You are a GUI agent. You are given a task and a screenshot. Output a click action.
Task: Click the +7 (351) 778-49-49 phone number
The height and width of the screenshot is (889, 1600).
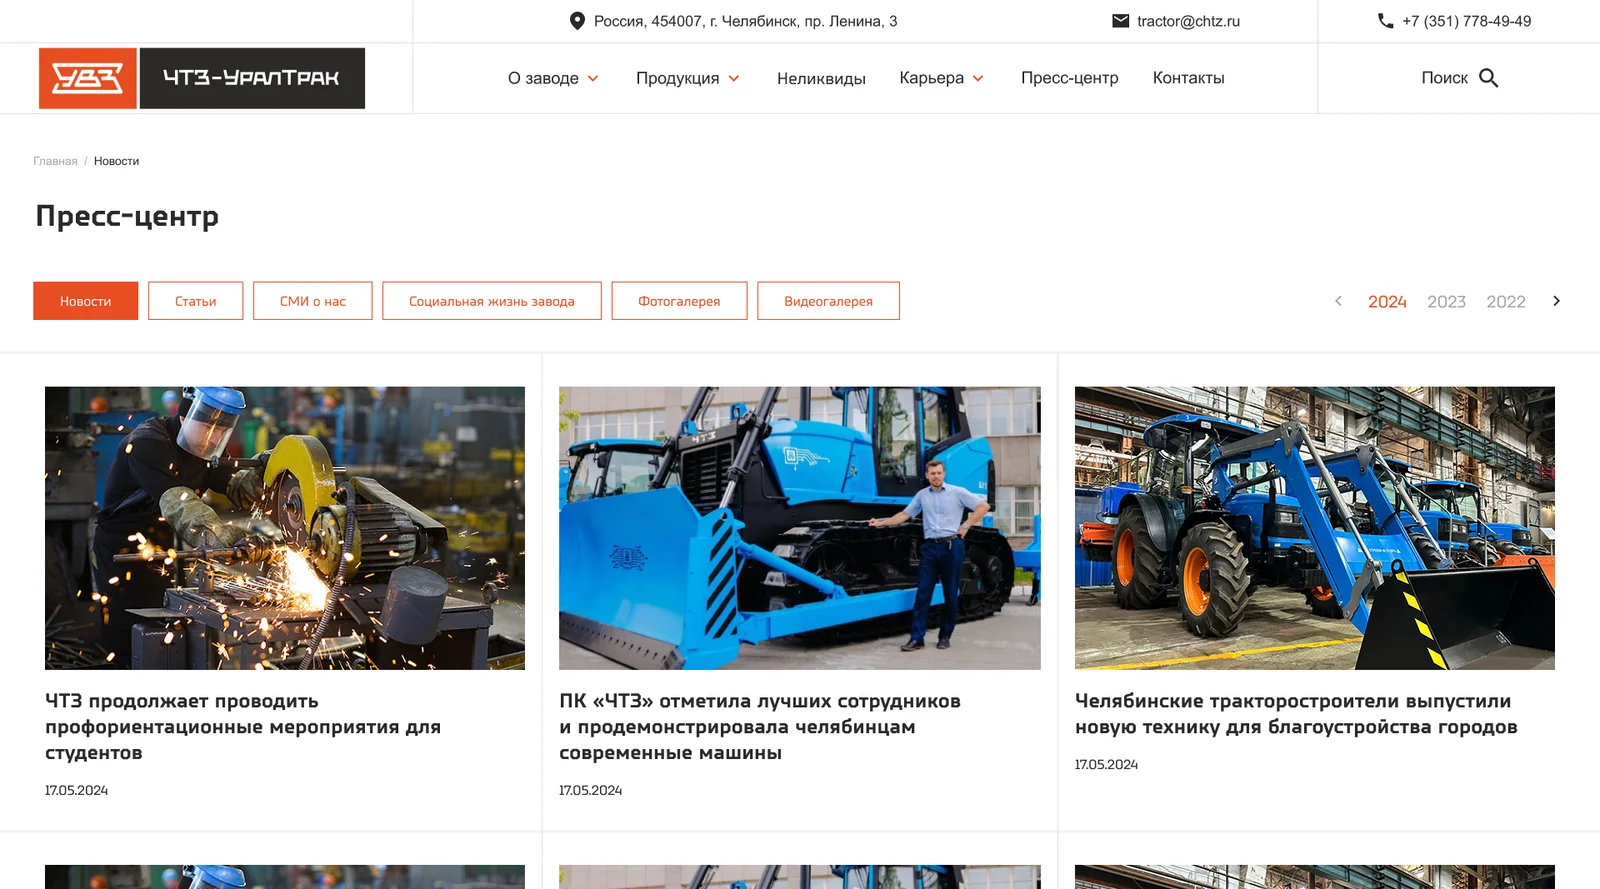1466,21
